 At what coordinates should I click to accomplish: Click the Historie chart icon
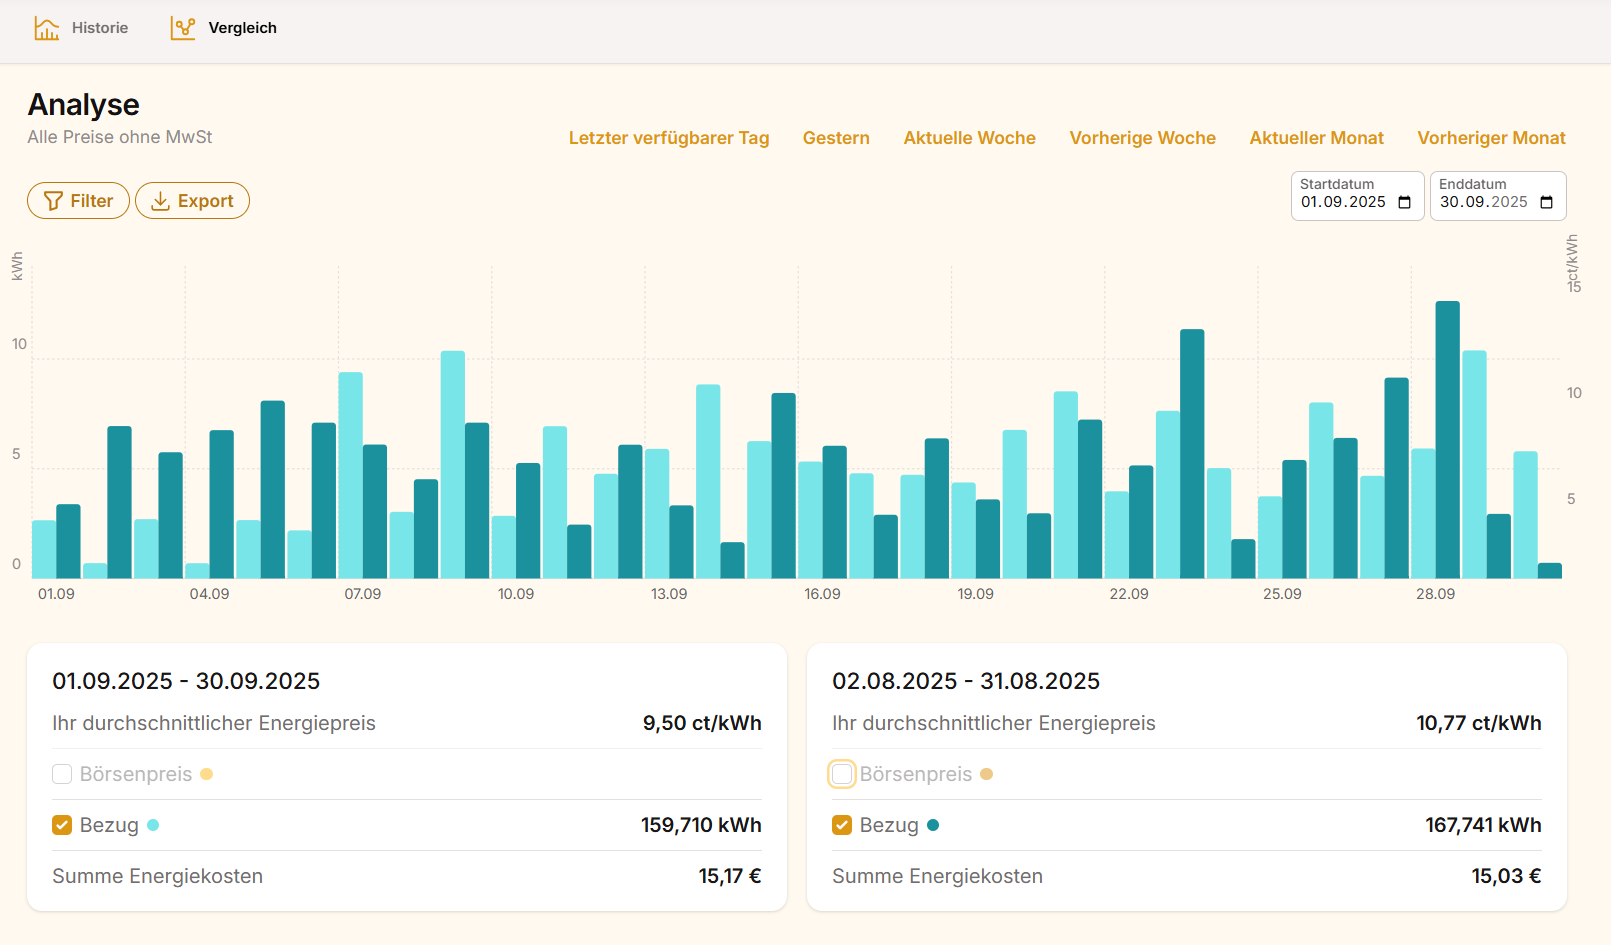46,28
